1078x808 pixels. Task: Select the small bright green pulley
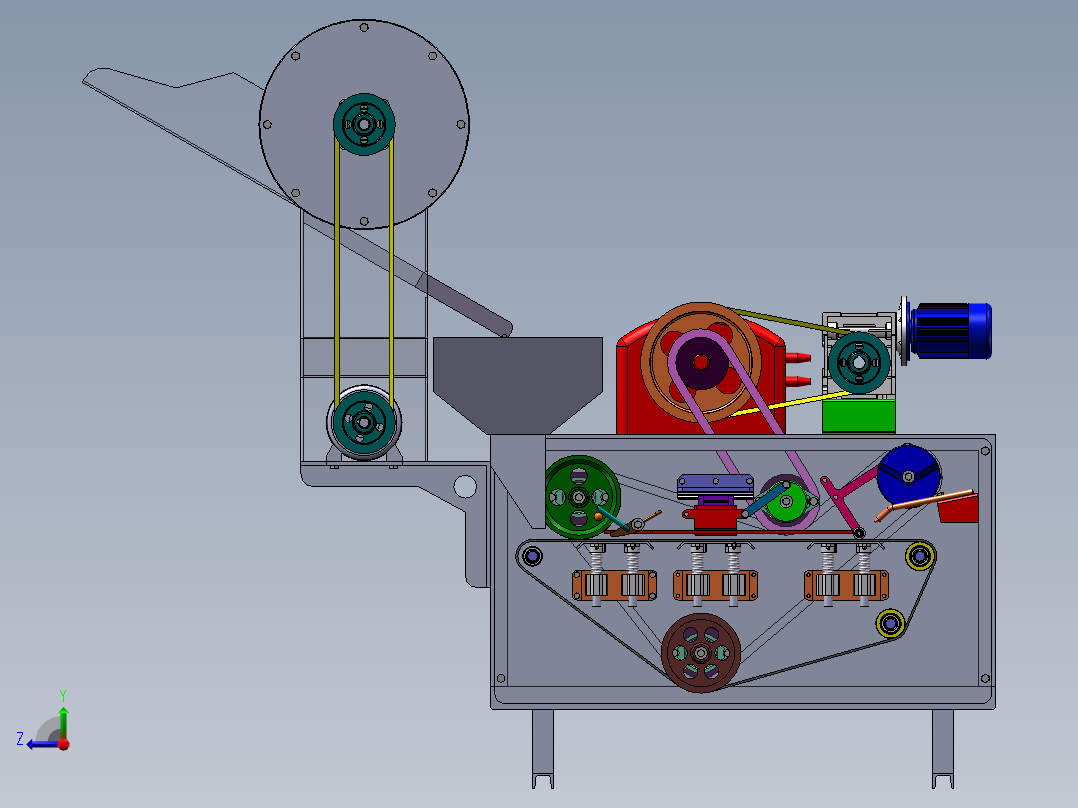click(x=786, y=503)
